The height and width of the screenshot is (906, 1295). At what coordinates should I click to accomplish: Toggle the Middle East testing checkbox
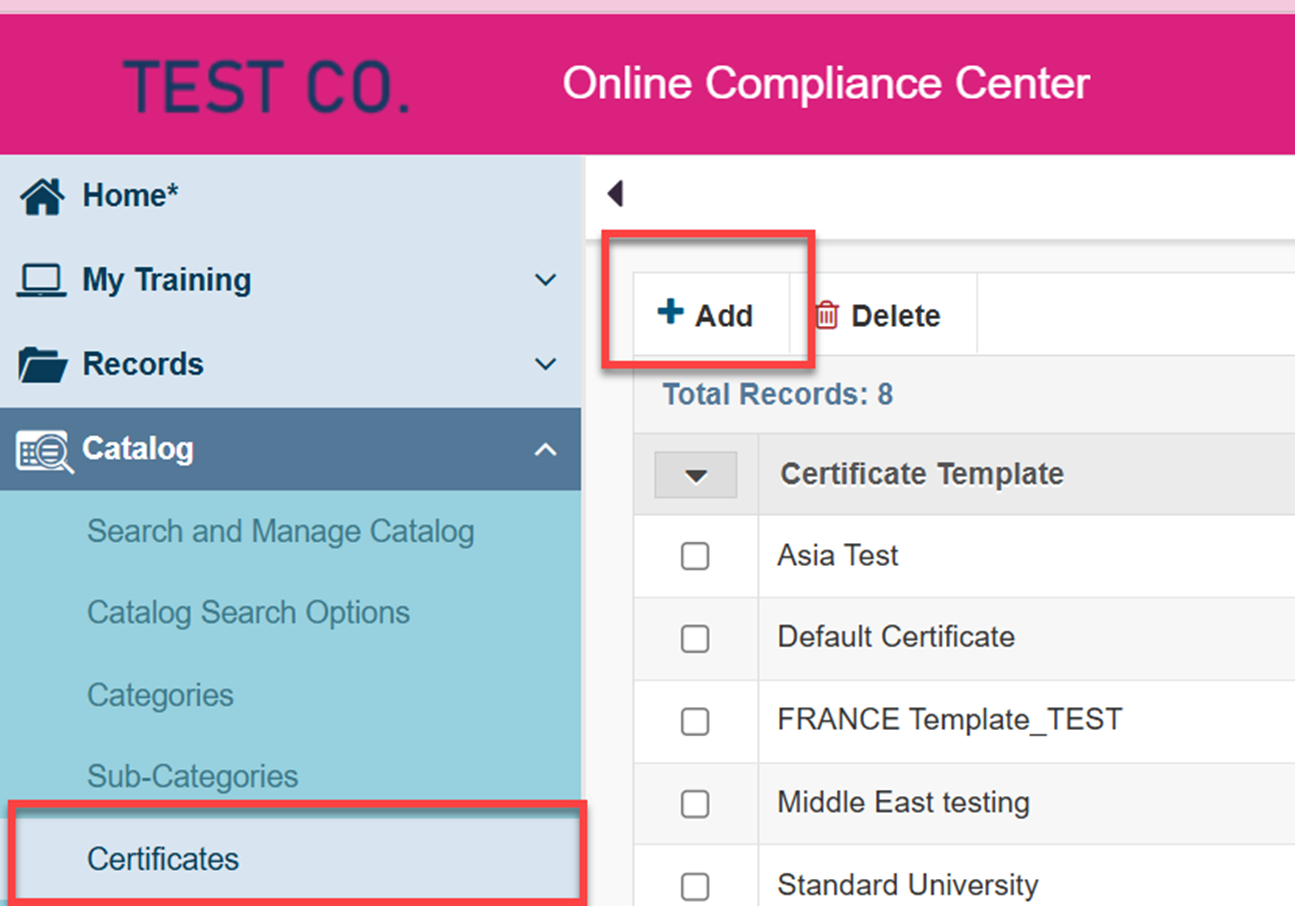tap(695, 803)
